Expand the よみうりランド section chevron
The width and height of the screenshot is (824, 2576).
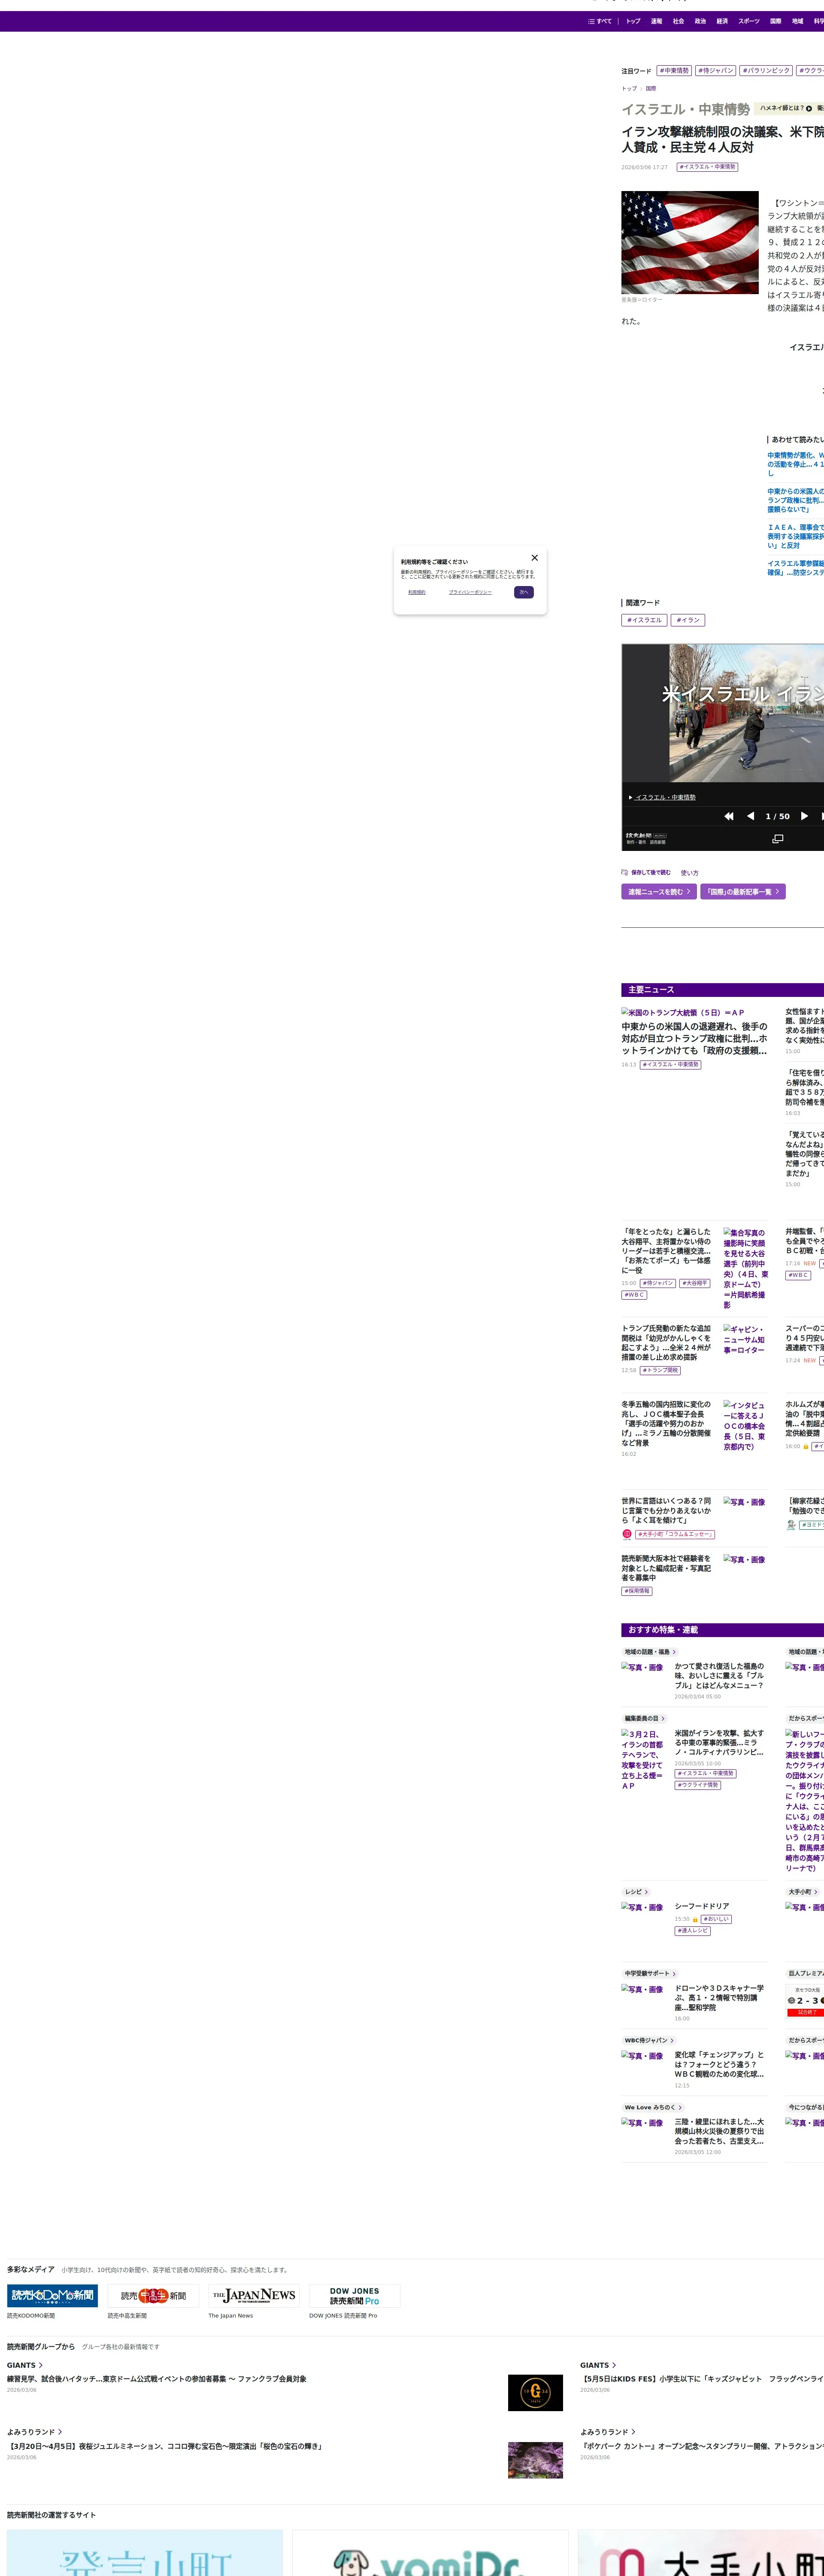tap(60, 2432)
